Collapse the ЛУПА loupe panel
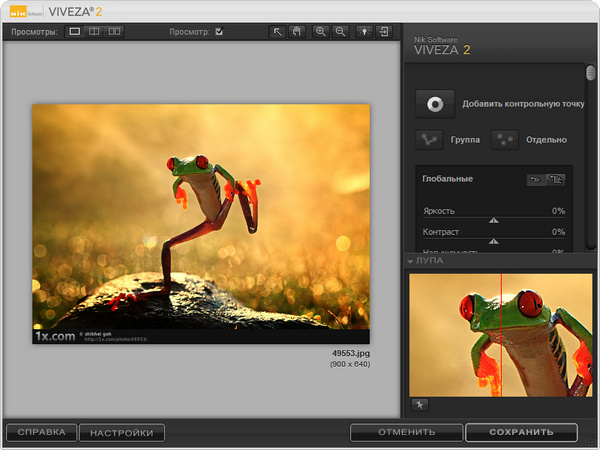This screenshot has width=600, height=450. click(x=410, y=261)
